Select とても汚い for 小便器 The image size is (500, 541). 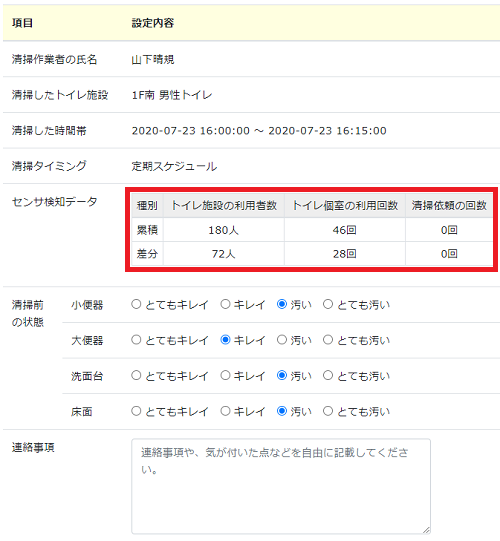[x=328, y=304]
